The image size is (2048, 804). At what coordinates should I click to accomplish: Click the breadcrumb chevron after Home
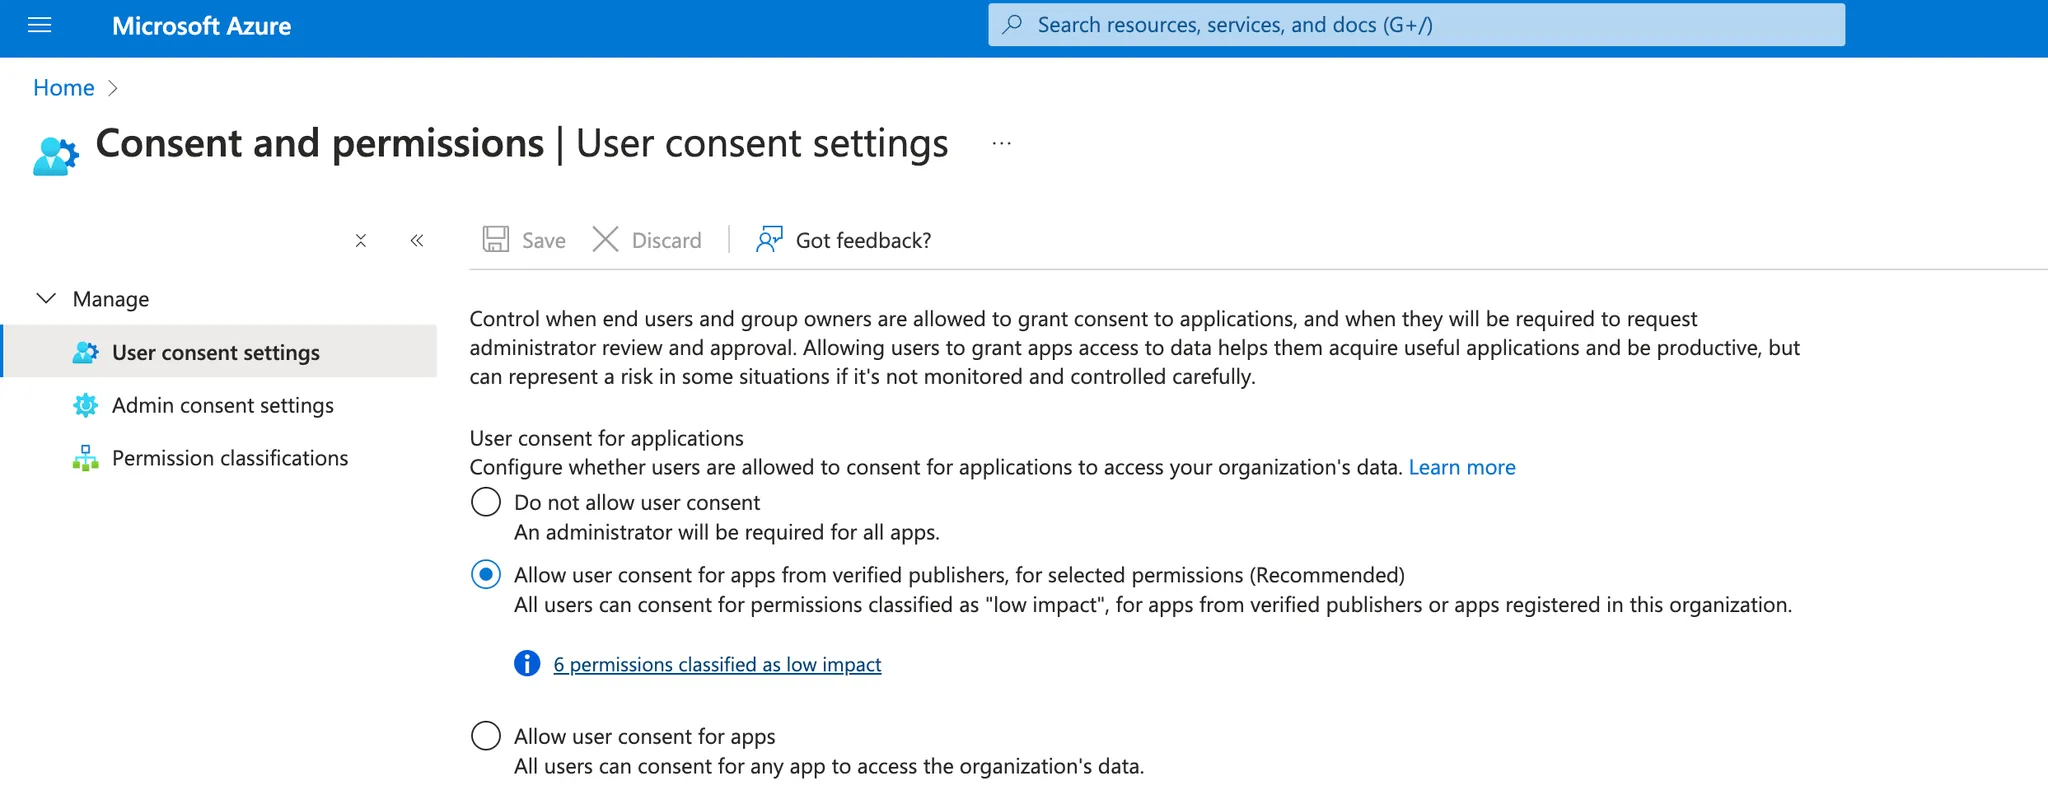[x=113, y=88]
